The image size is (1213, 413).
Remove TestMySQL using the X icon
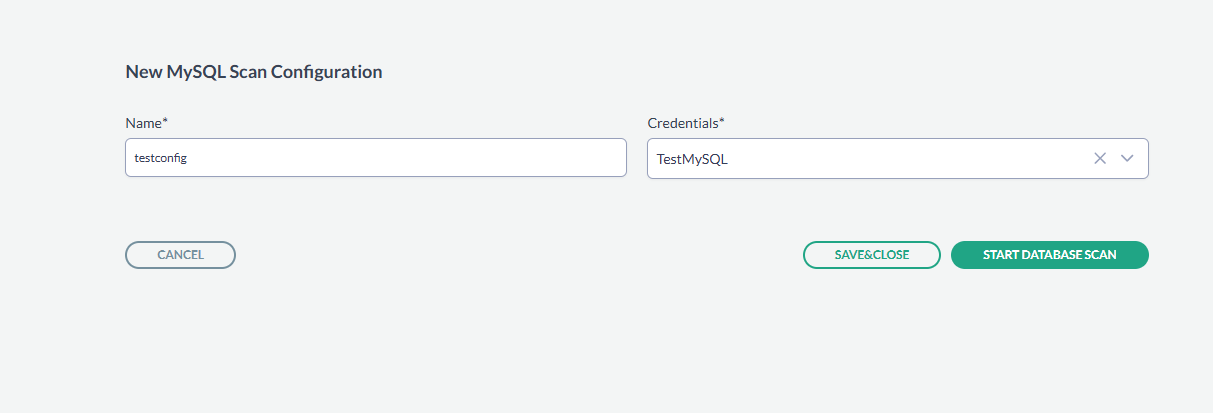pos(1100,158)
